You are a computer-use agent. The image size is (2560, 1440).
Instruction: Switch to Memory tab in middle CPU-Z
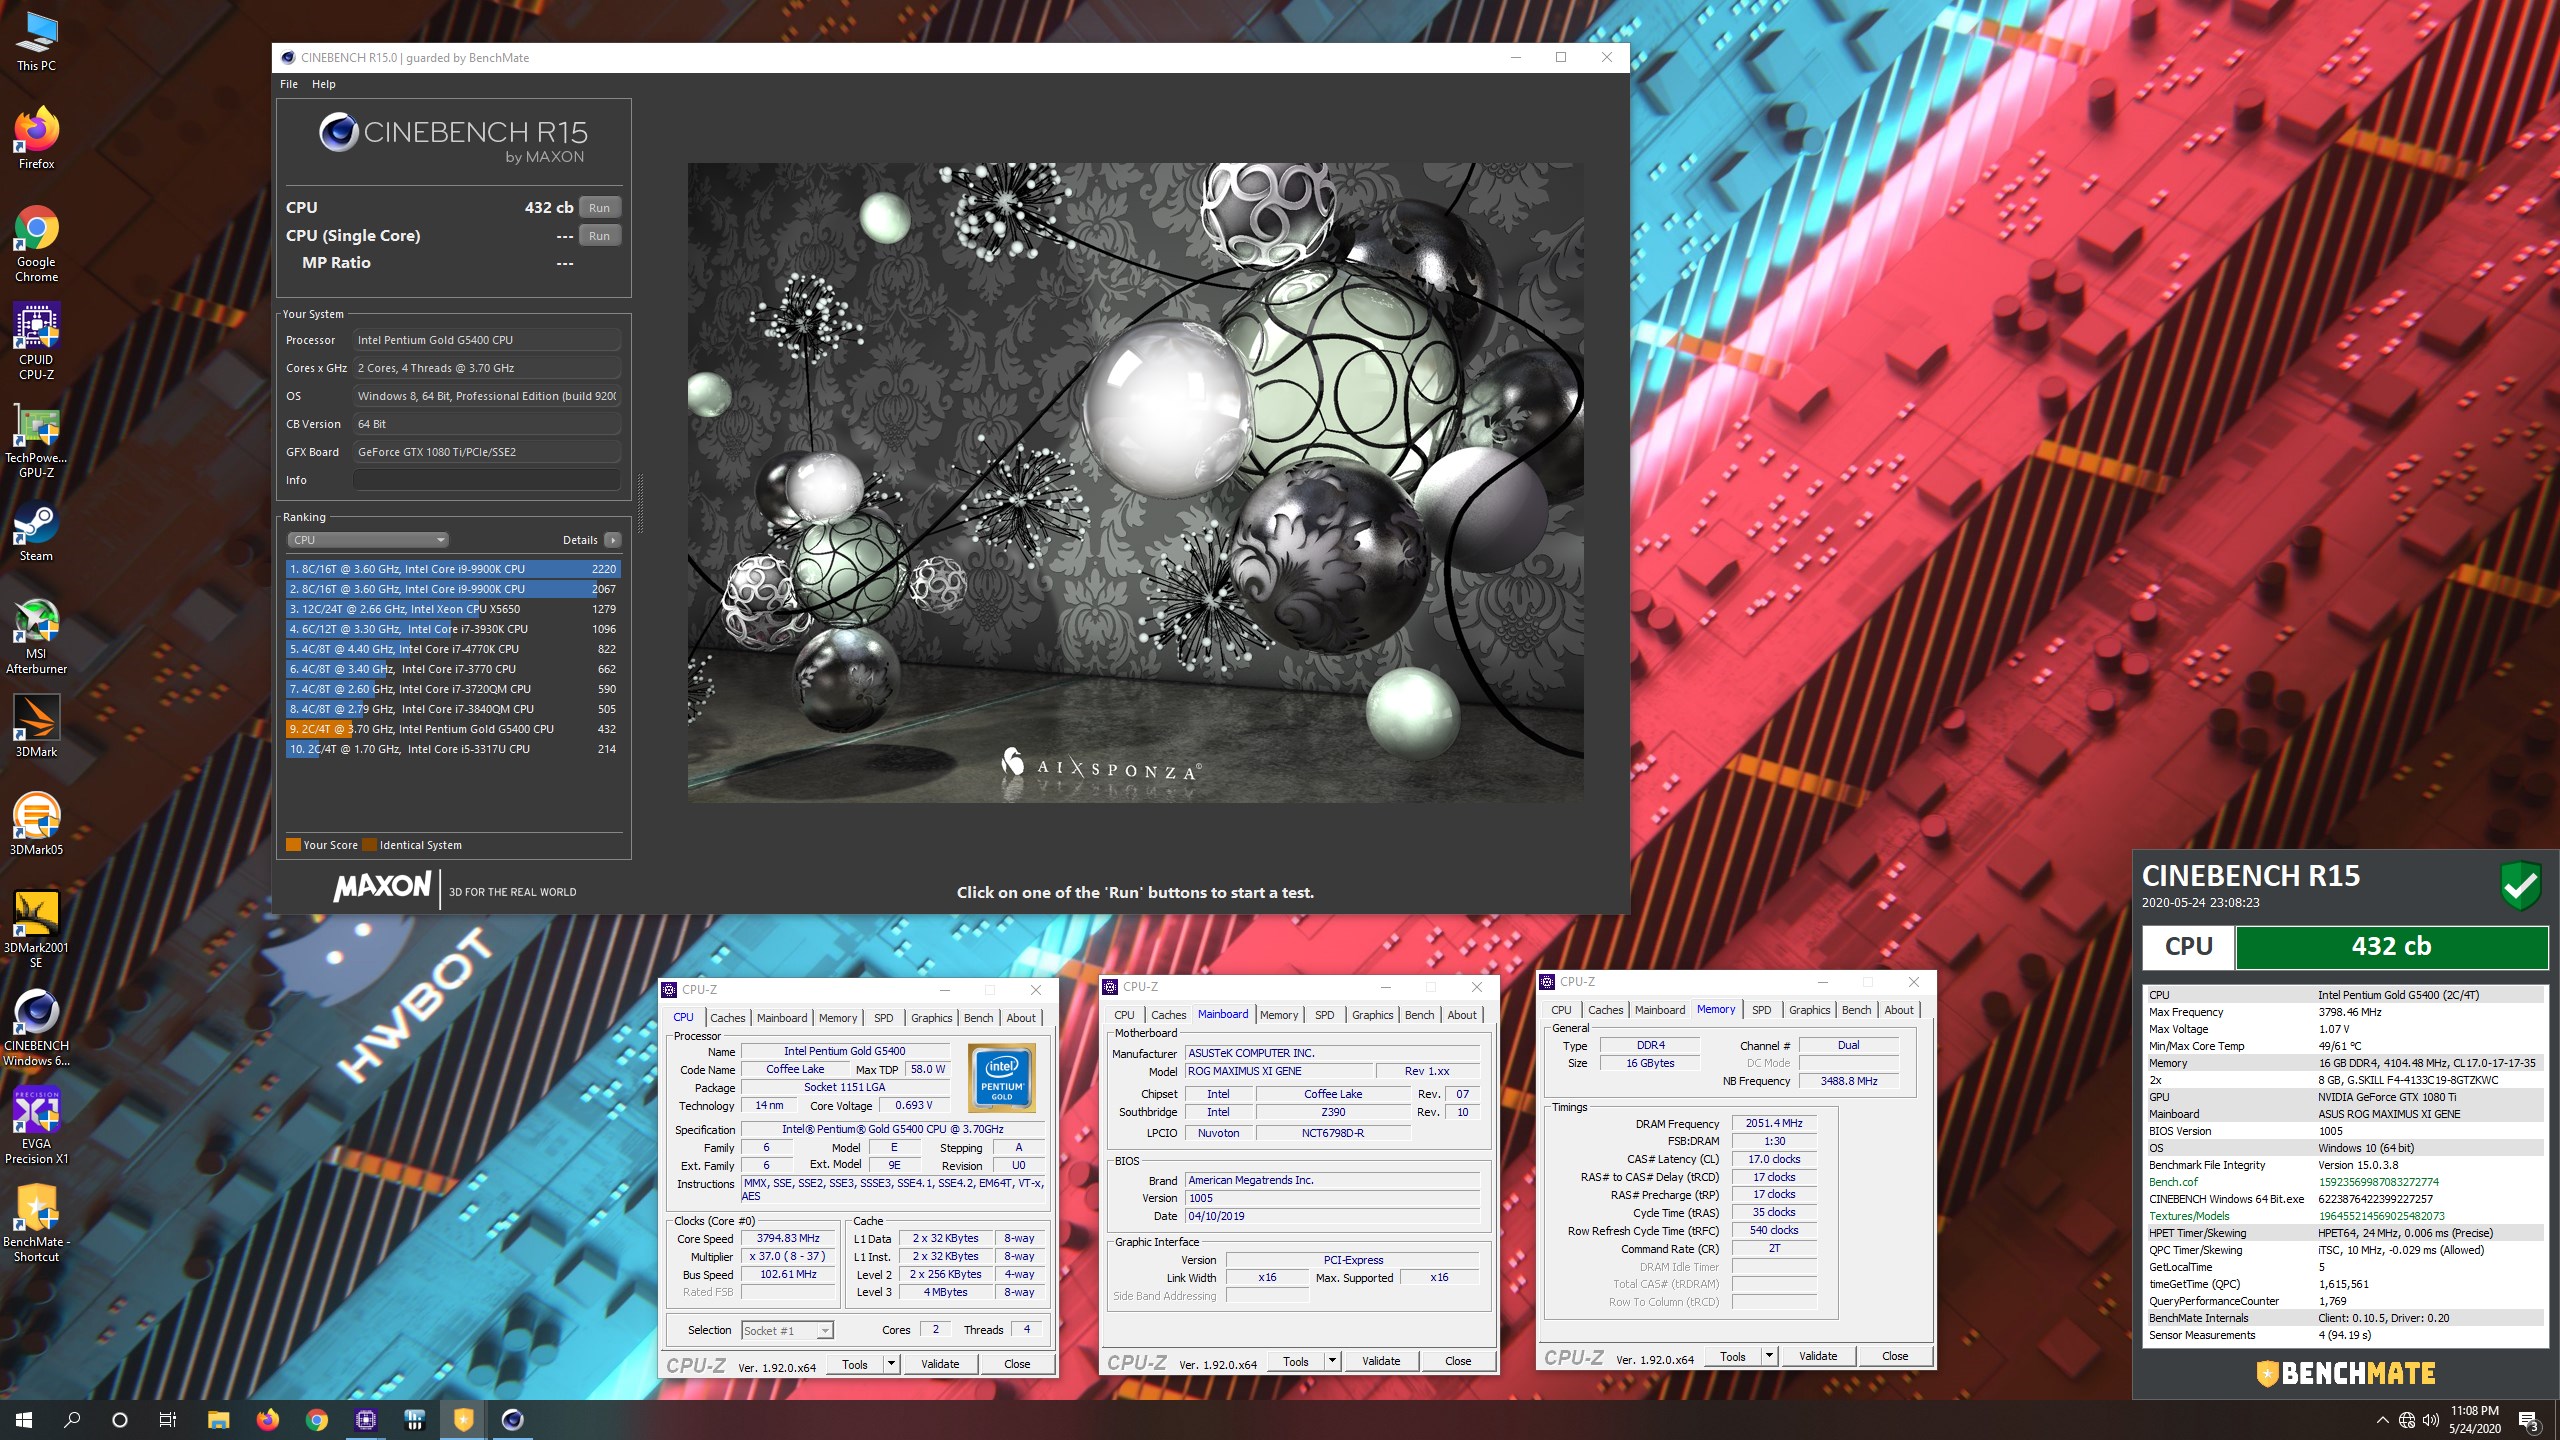coord(1279,1015)
